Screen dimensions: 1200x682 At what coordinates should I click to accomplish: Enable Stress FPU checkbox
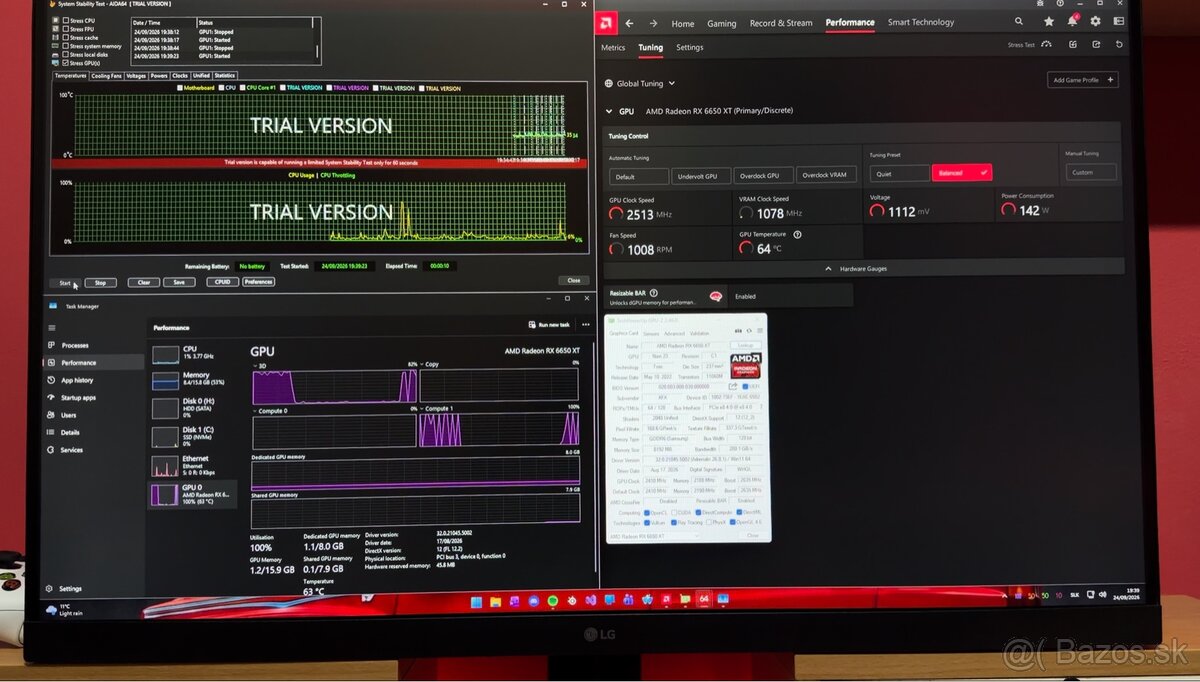point(67,29)
